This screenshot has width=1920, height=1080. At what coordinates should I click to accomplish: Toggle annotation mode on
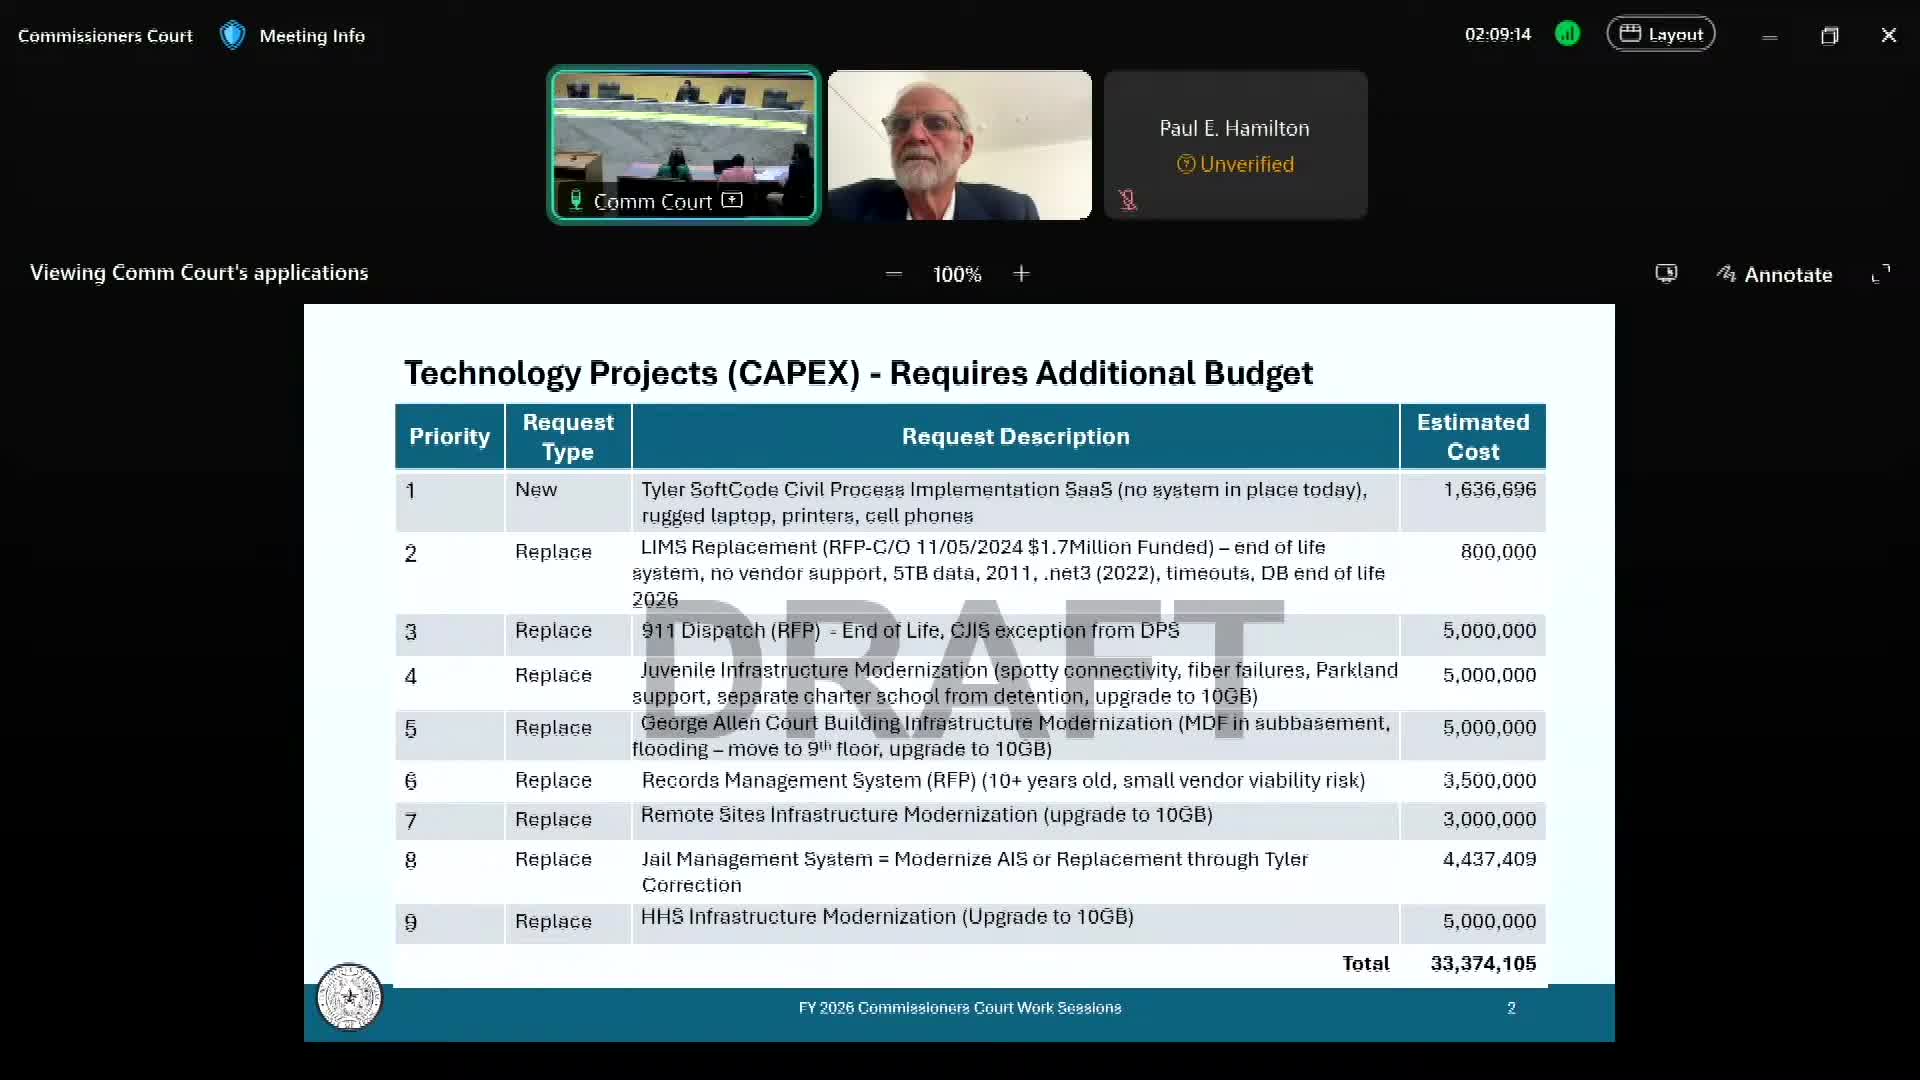(x=1774, y=273)
